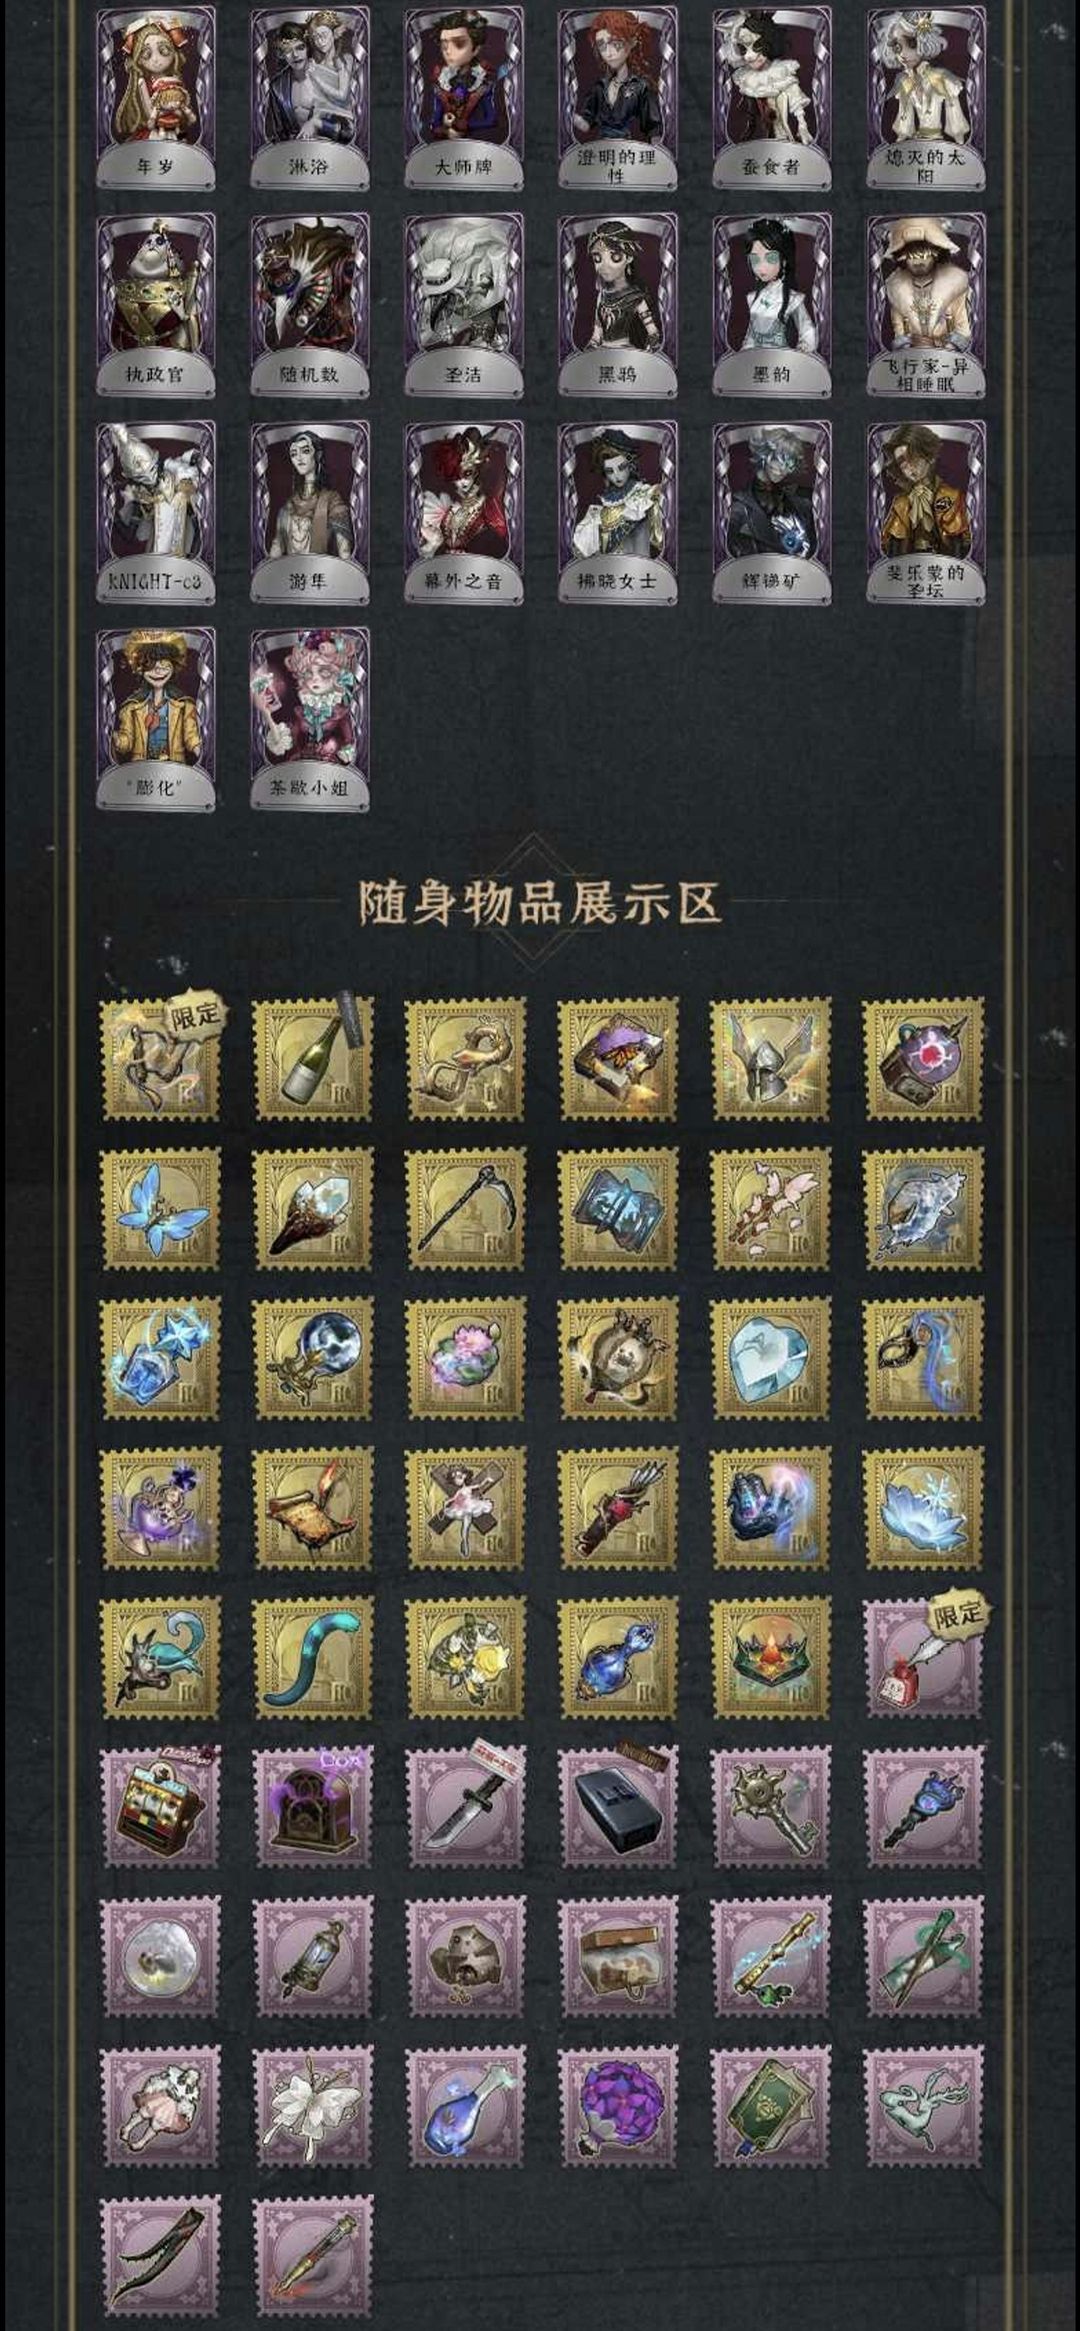The height and width of the screenshot is (2331, 1080).
Task: Click the 随身物品展示区 section heading
Action: click(x=540, y=902)
